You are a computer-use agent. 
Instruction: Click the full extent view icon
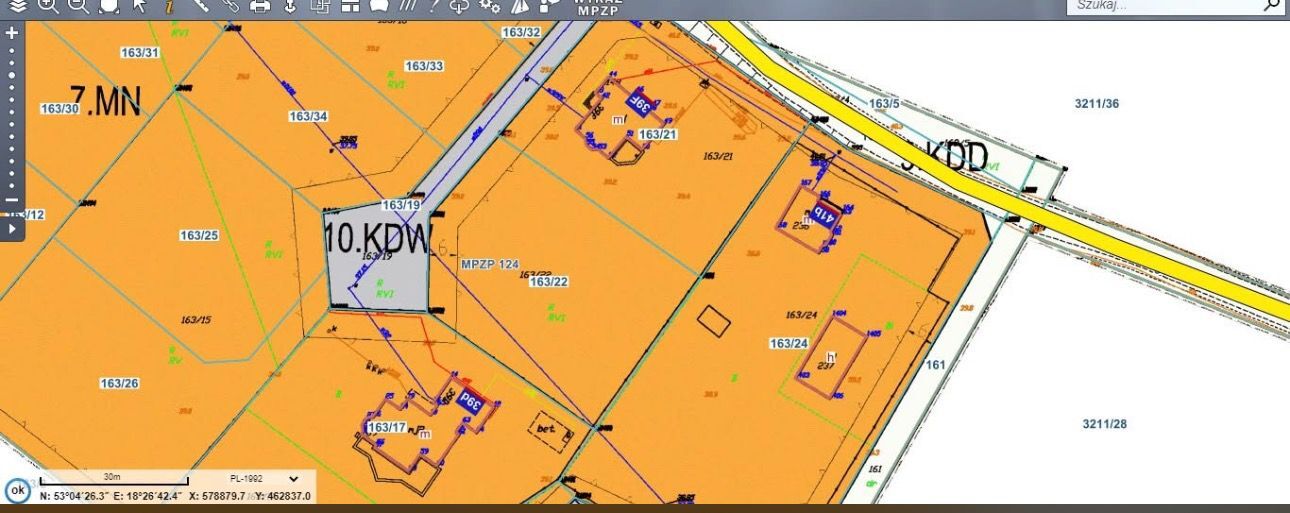click(108, 5)
